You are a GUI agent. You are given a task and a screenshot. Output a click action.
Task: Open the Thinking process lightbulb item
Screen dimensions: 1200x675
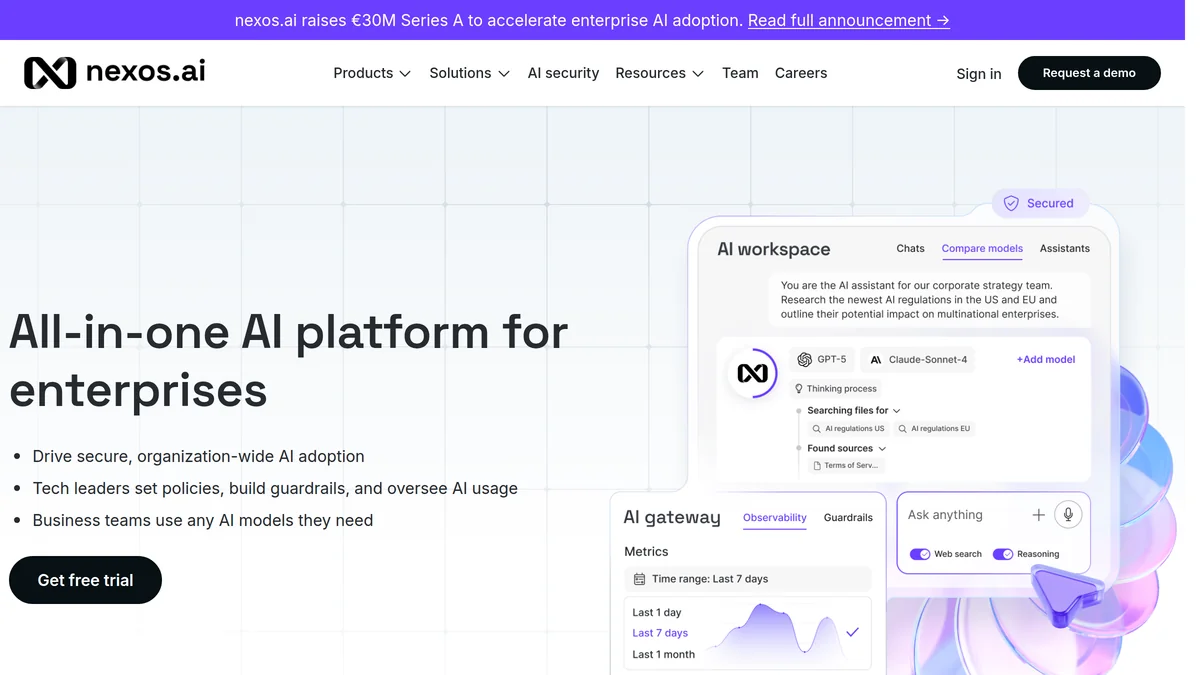pos(836,388)
